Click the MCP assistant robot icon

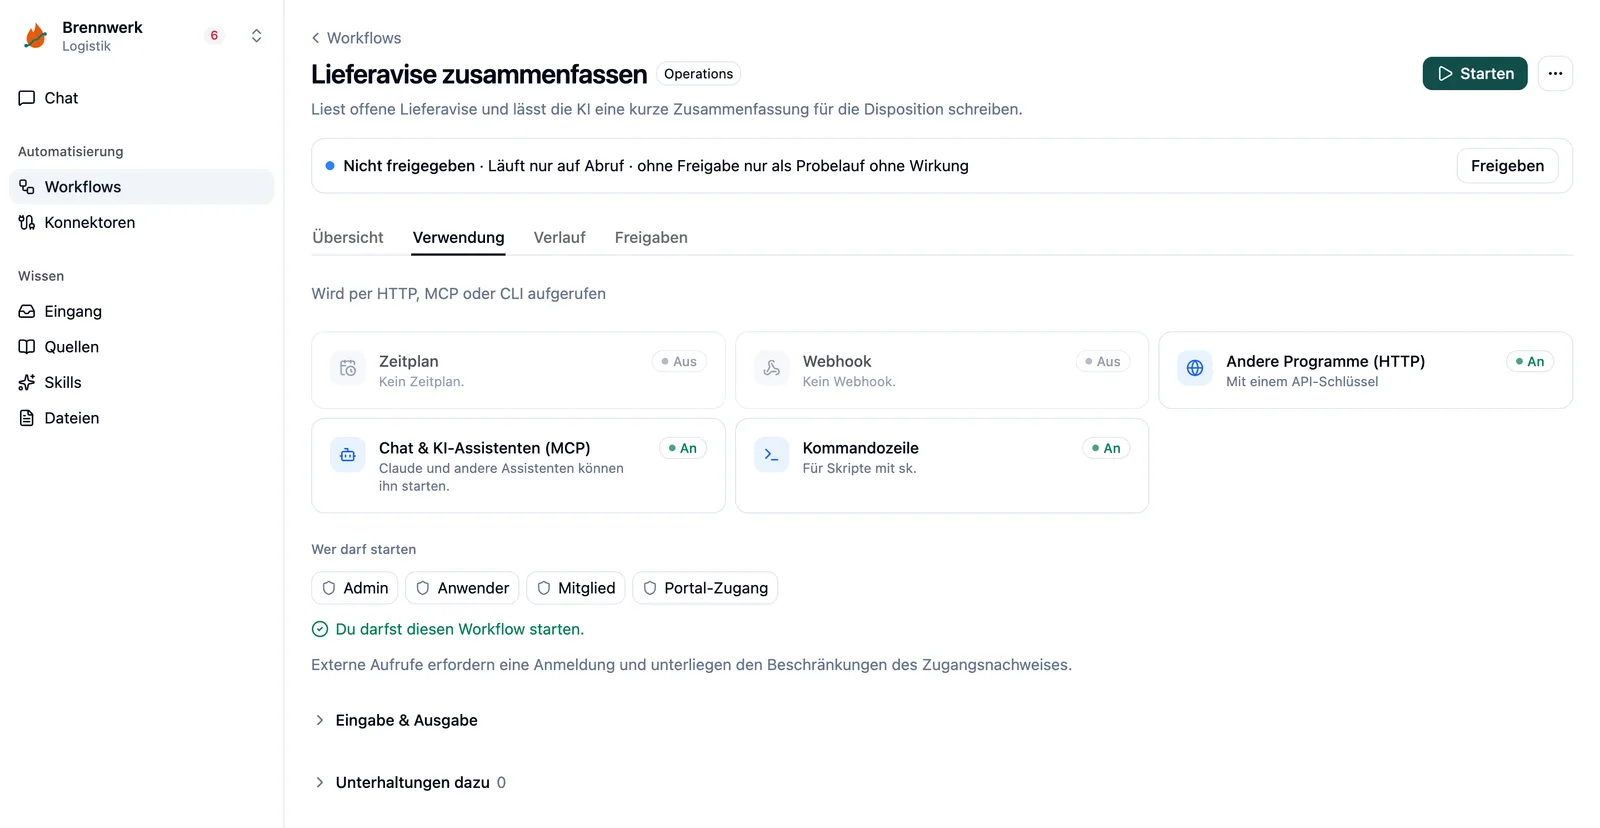[x=348, y=455]
